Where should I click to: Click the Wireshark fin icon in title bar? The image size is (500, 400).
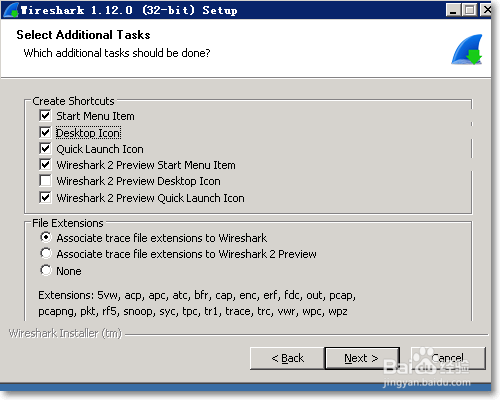11,10
